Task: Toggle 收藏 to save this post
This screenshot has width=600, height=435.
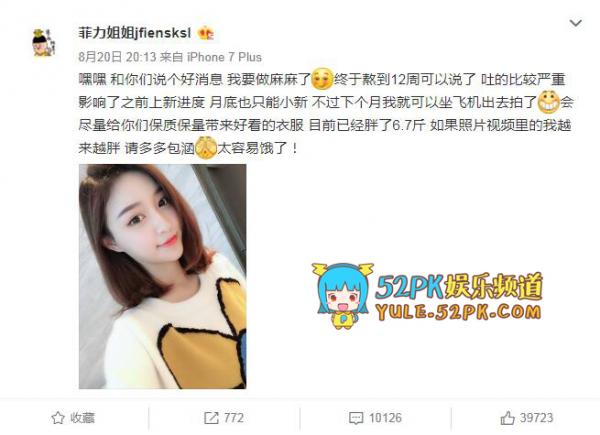Action: 73,418
